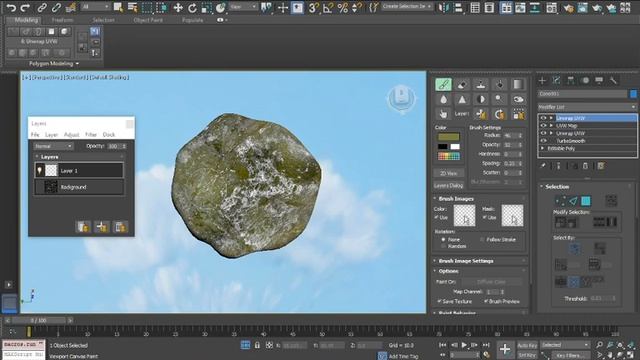This screenshot has height=360, width=640.
Task: Toggle Layer 1 visibility bulb in Layers window
Action: pos(40,170)
